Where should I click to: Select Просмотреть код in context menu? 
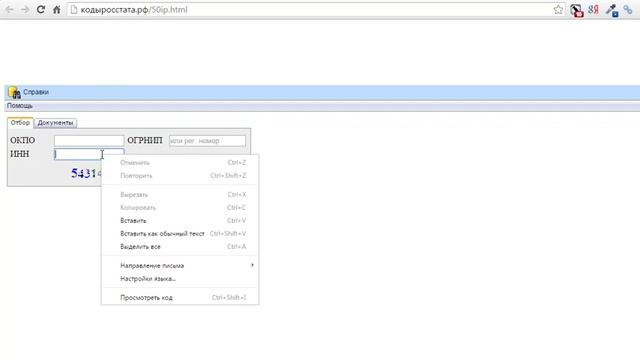pyautogui.click(x=180, y=298)
